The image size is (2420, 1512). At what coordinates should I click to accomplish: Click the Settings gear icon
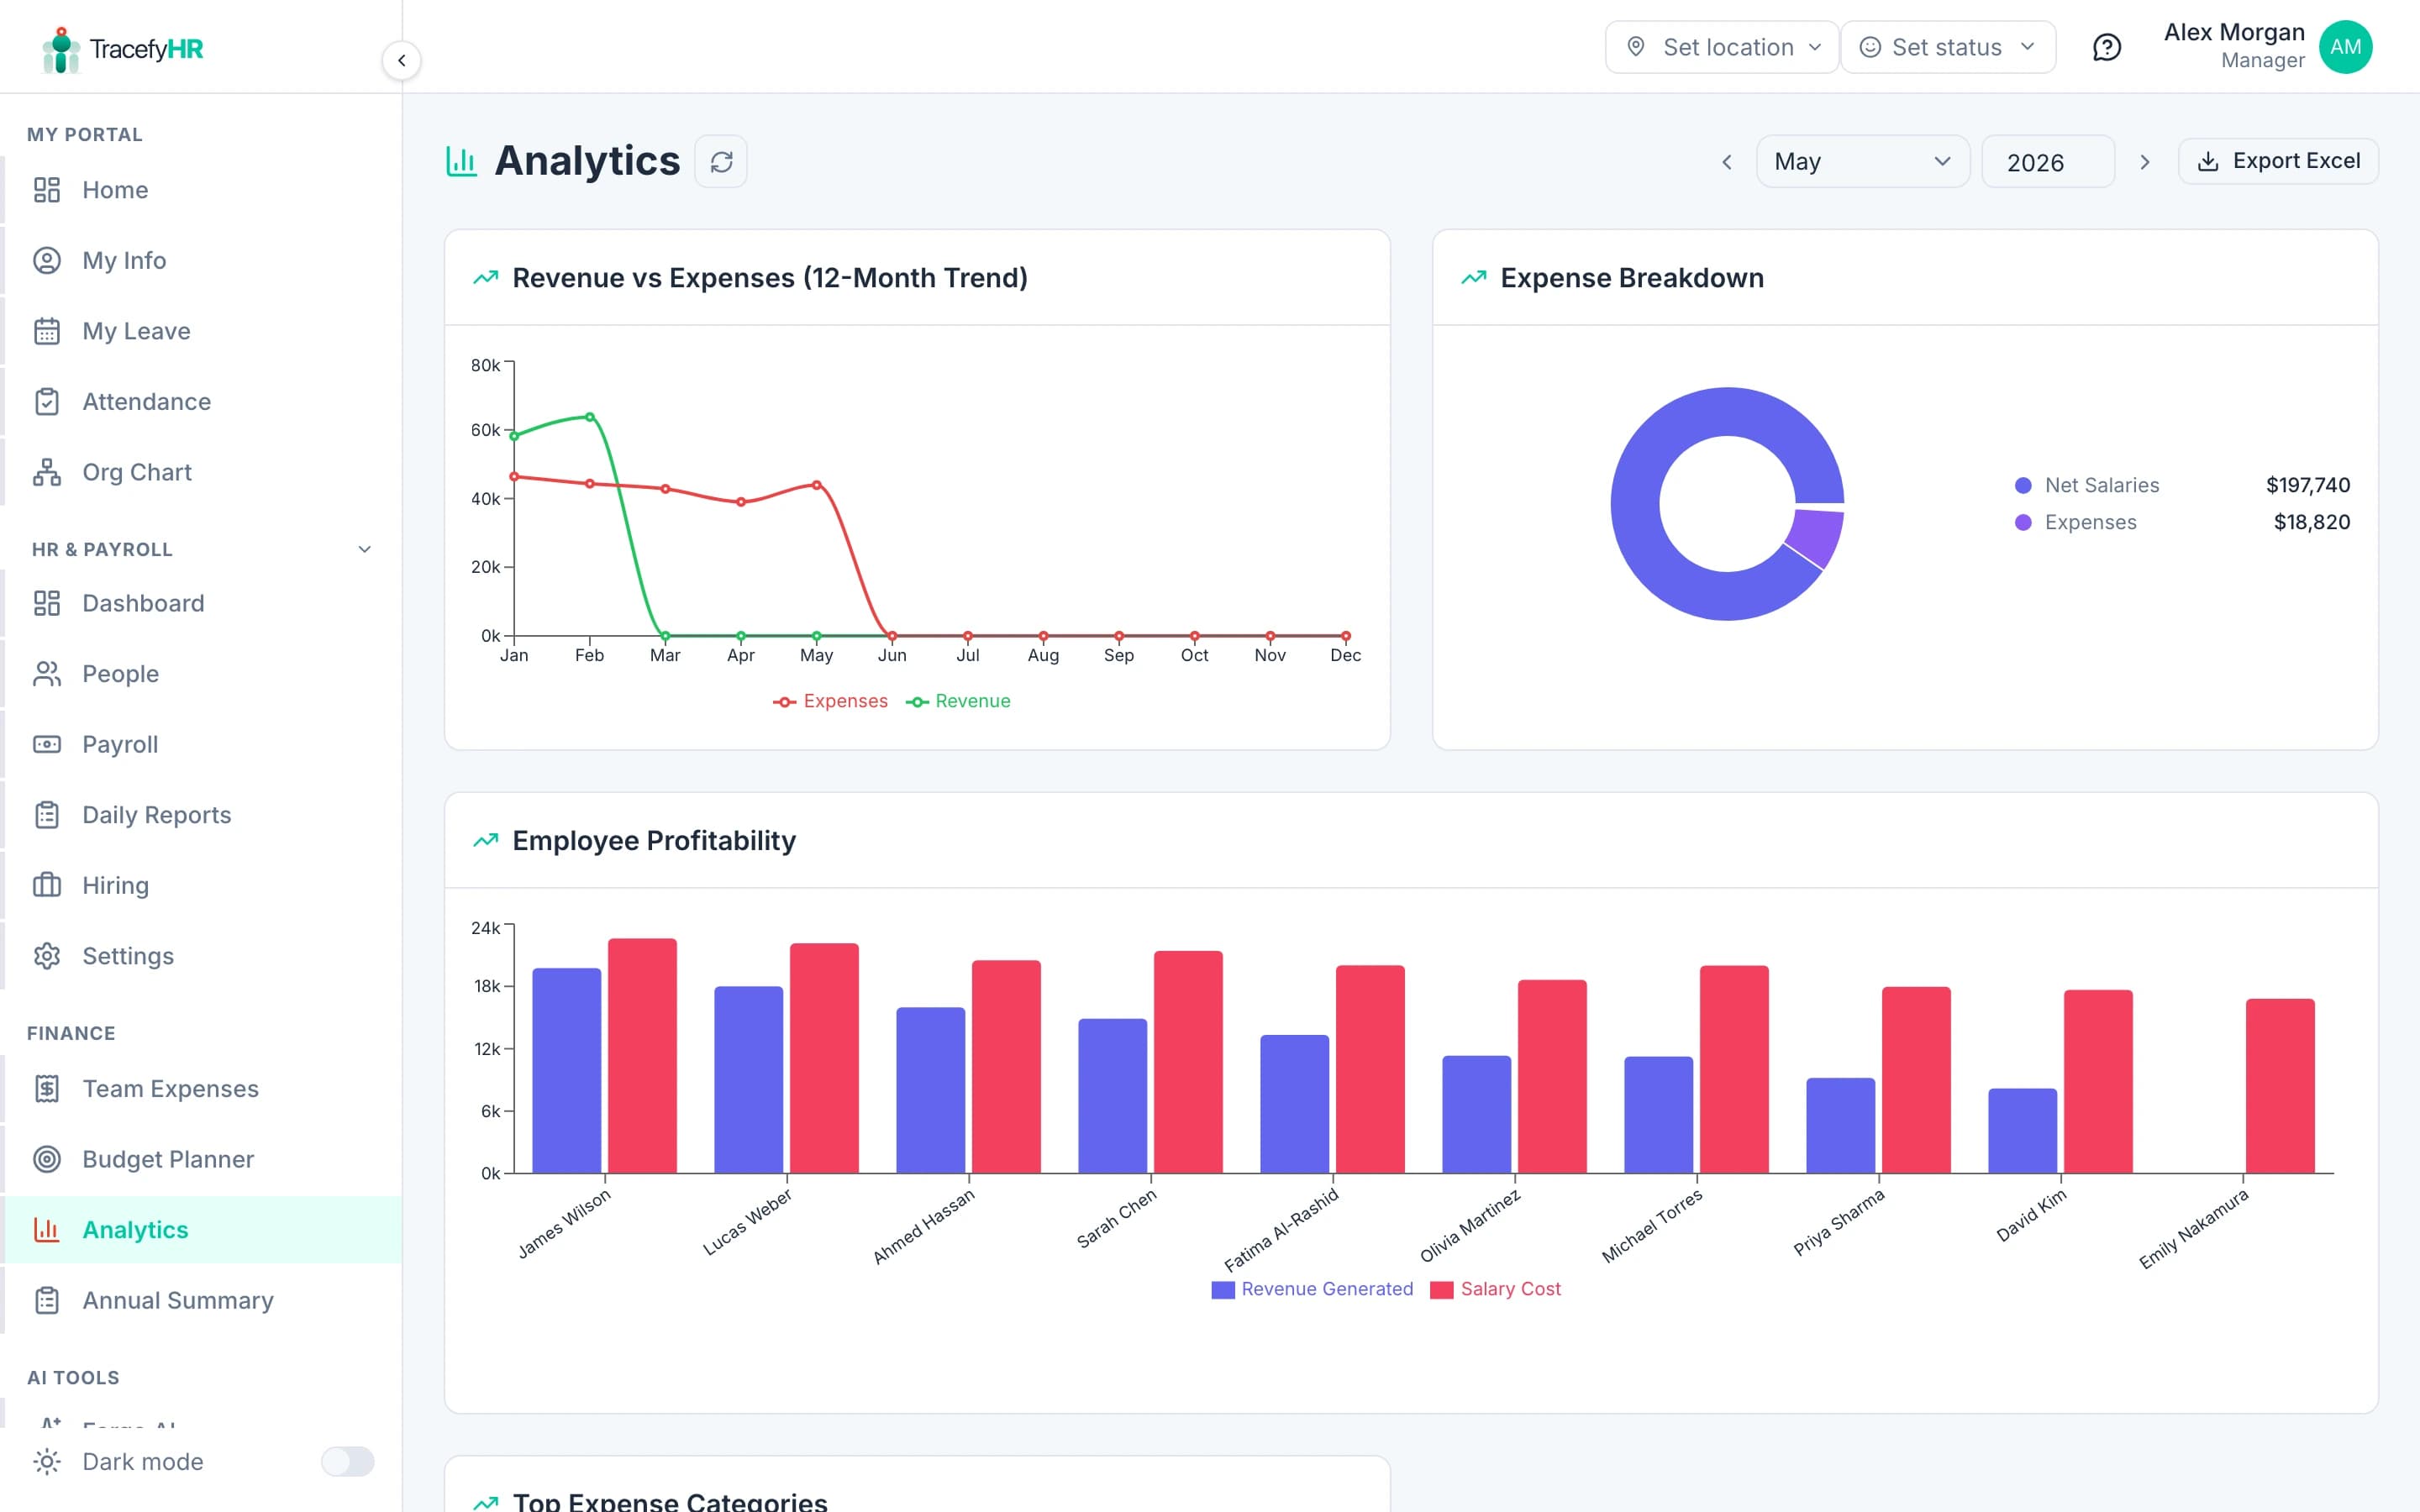point(47,956)
